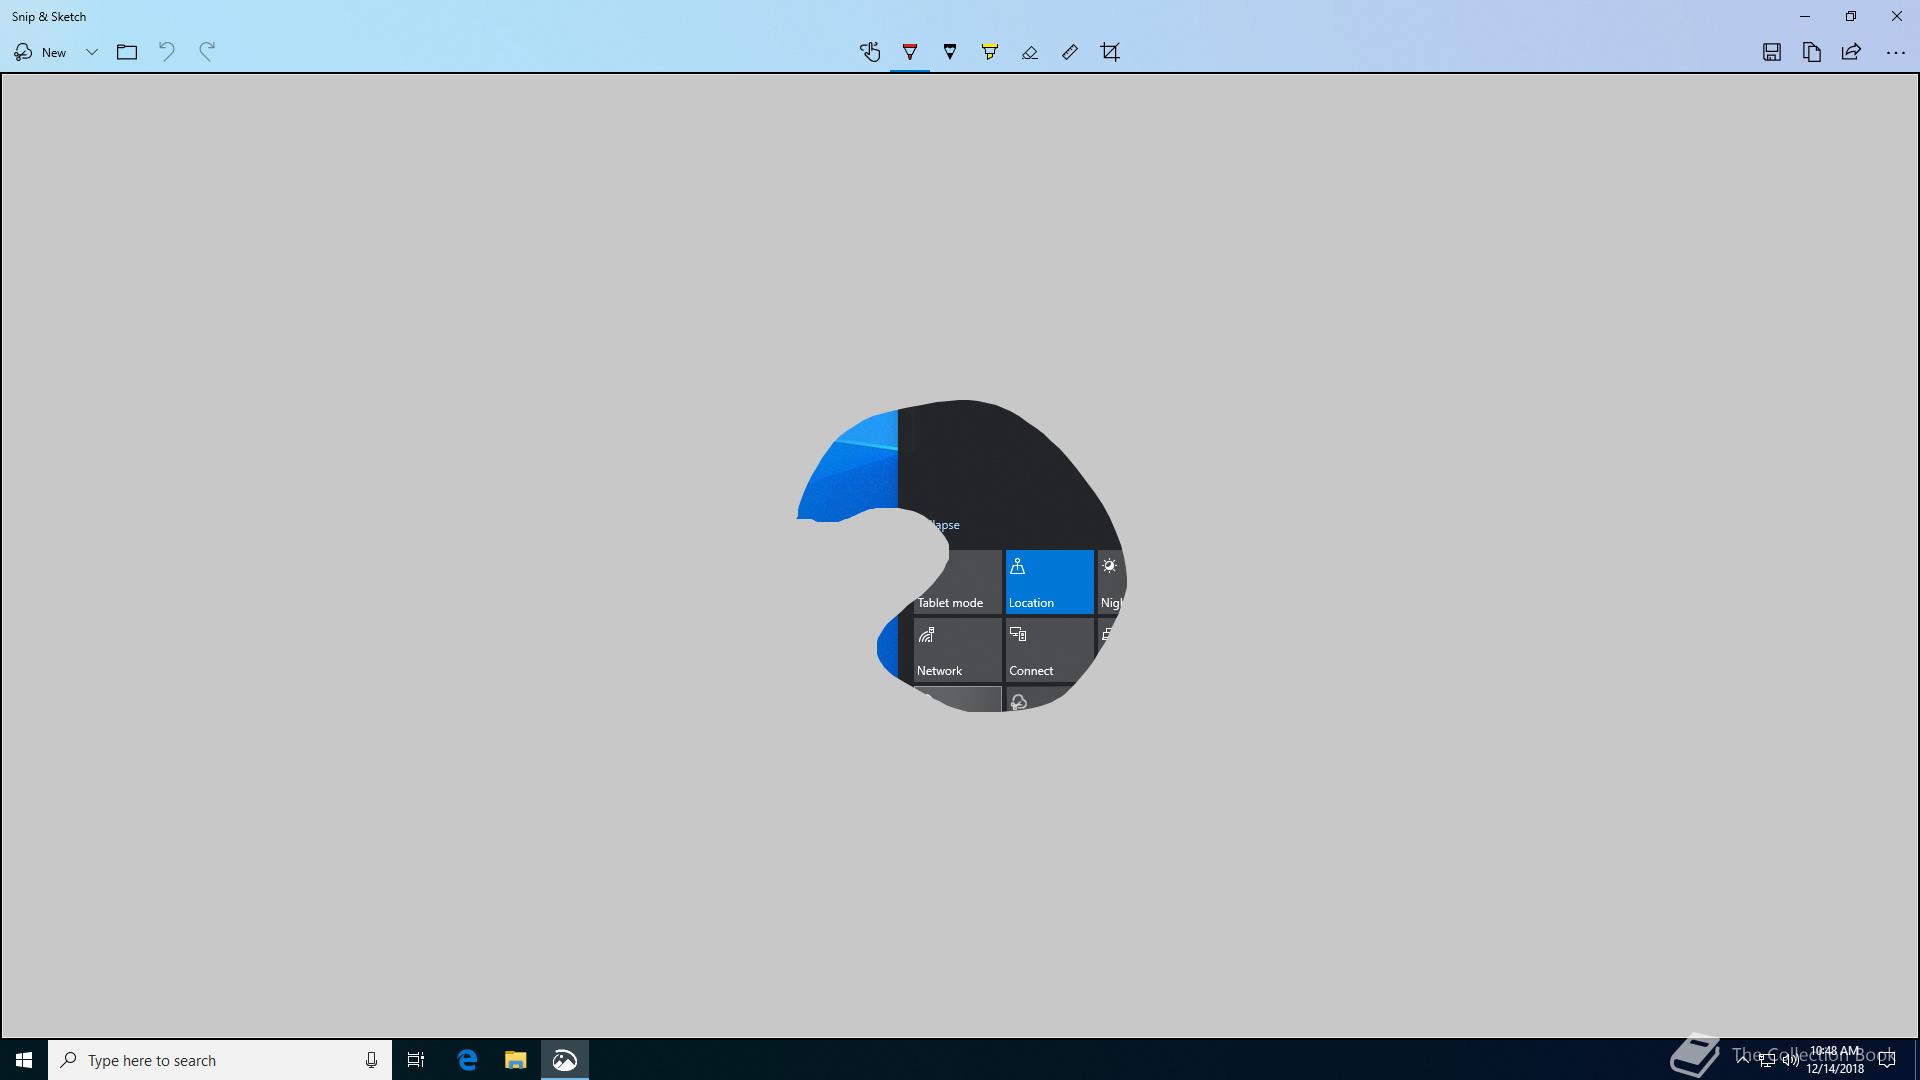Viewport: 1920px width, 1080px height.
Task: Expand the New snip delay dropdown arrow
Action: [x=91, y=52]
